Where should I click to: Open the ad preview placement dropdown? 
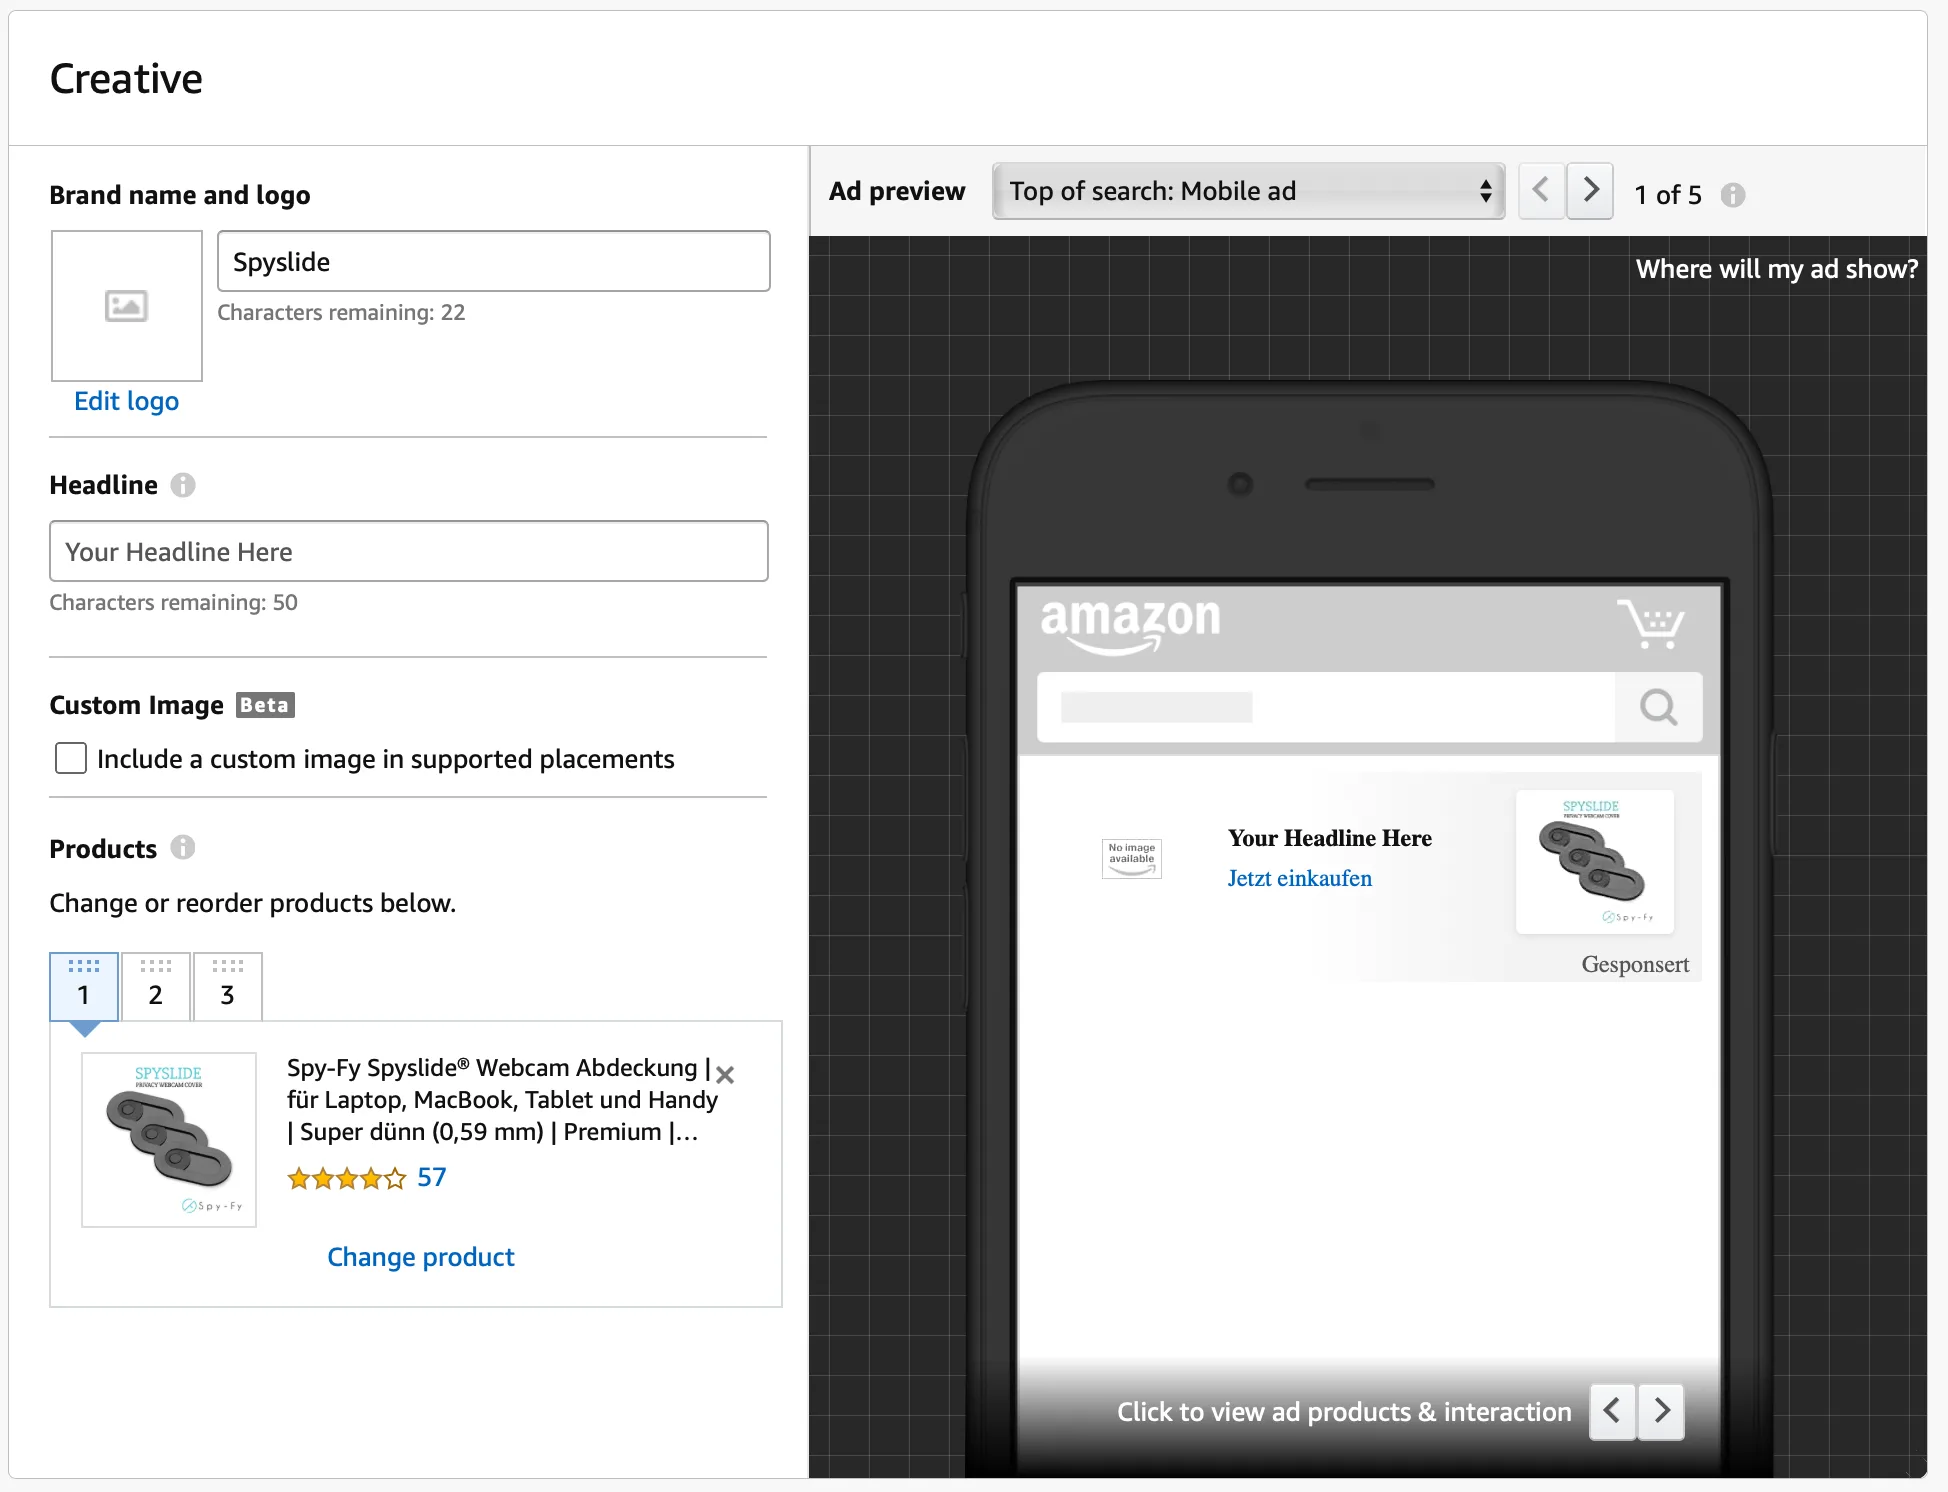(x=1249, y=191)
